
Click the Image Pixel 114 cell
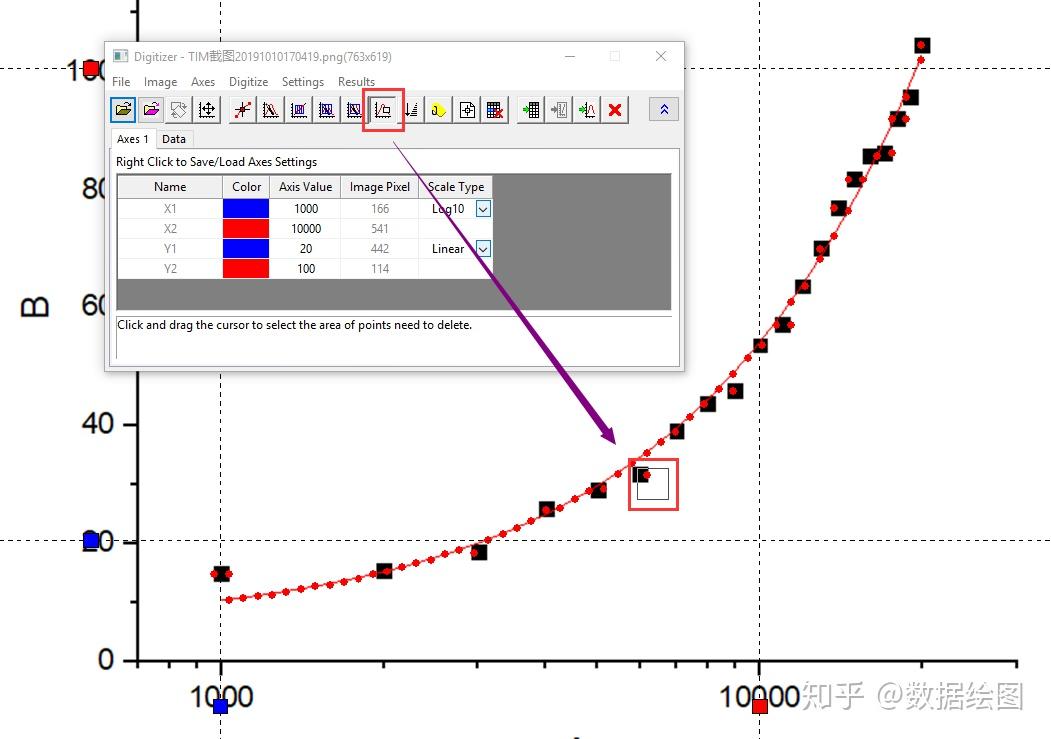380,269
